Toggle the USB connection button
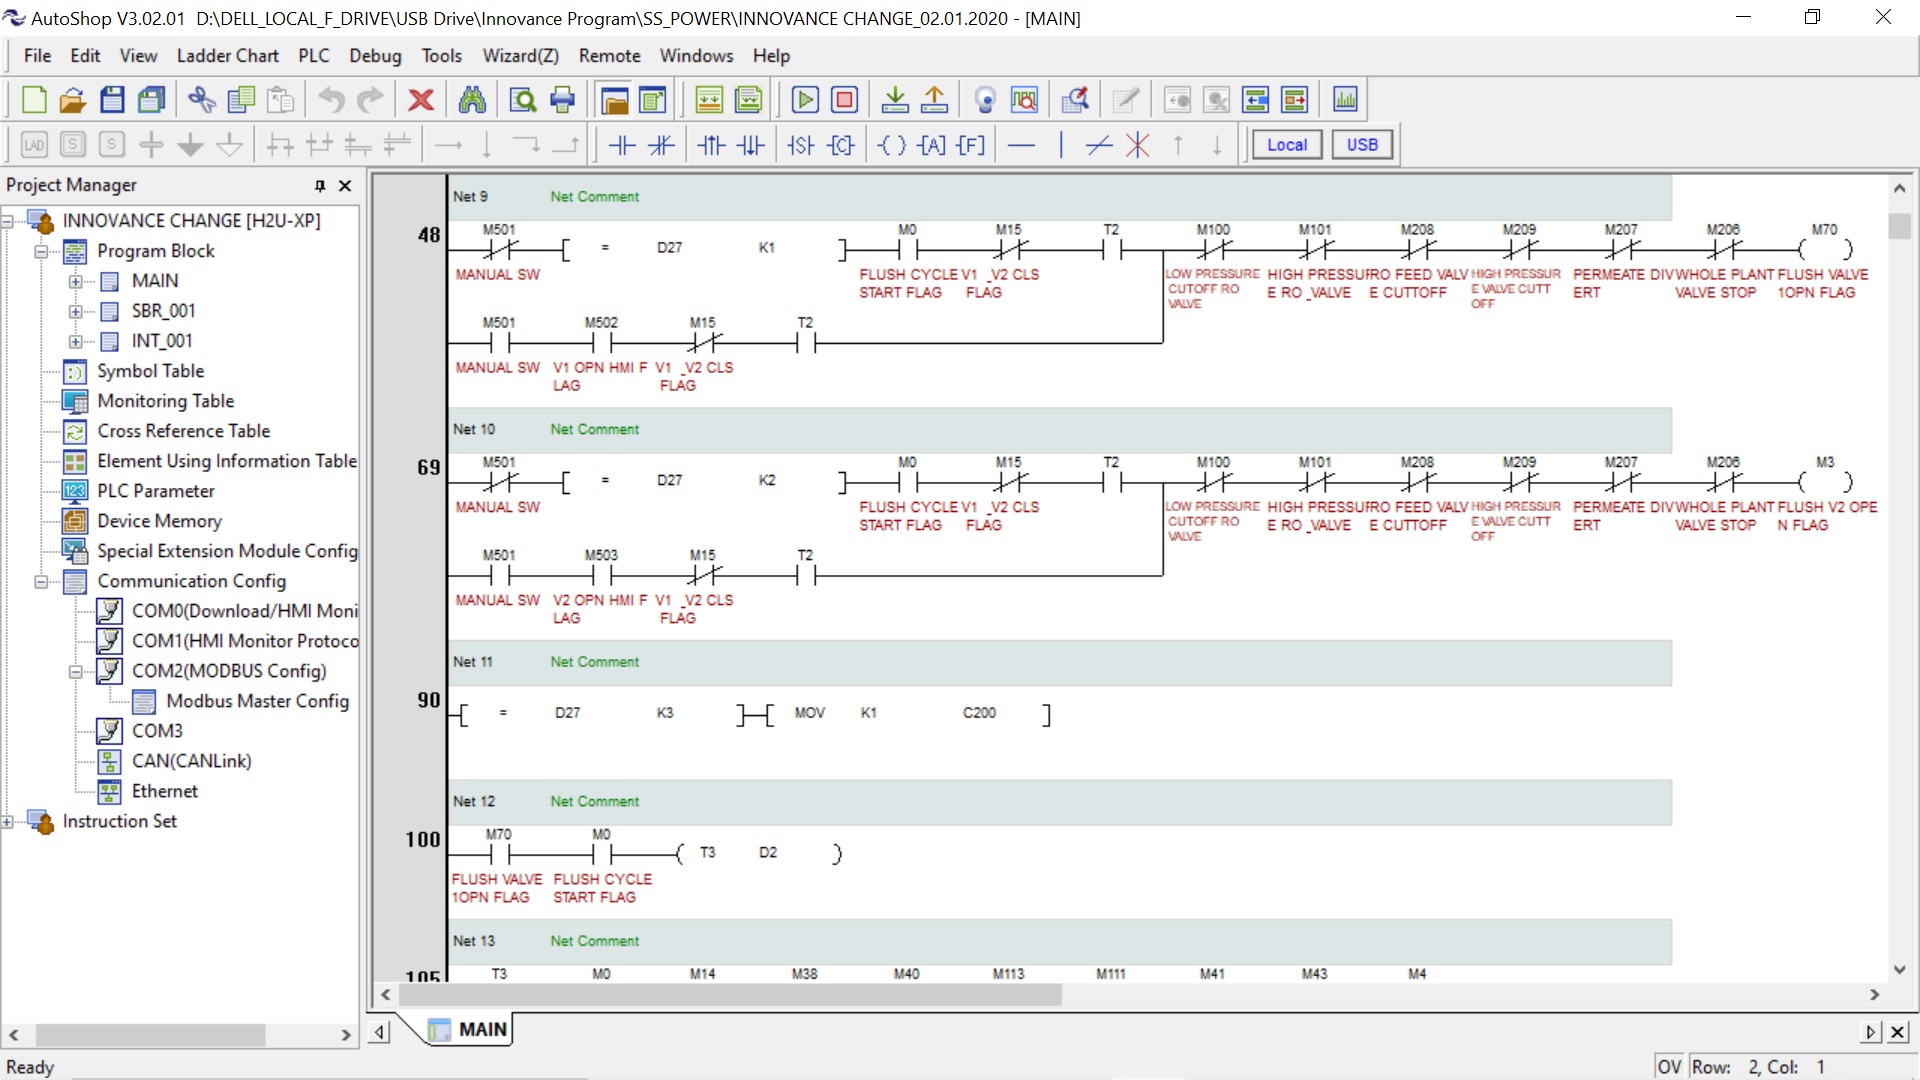This screenshot has height=1080, width=1920. [1361, 145]
